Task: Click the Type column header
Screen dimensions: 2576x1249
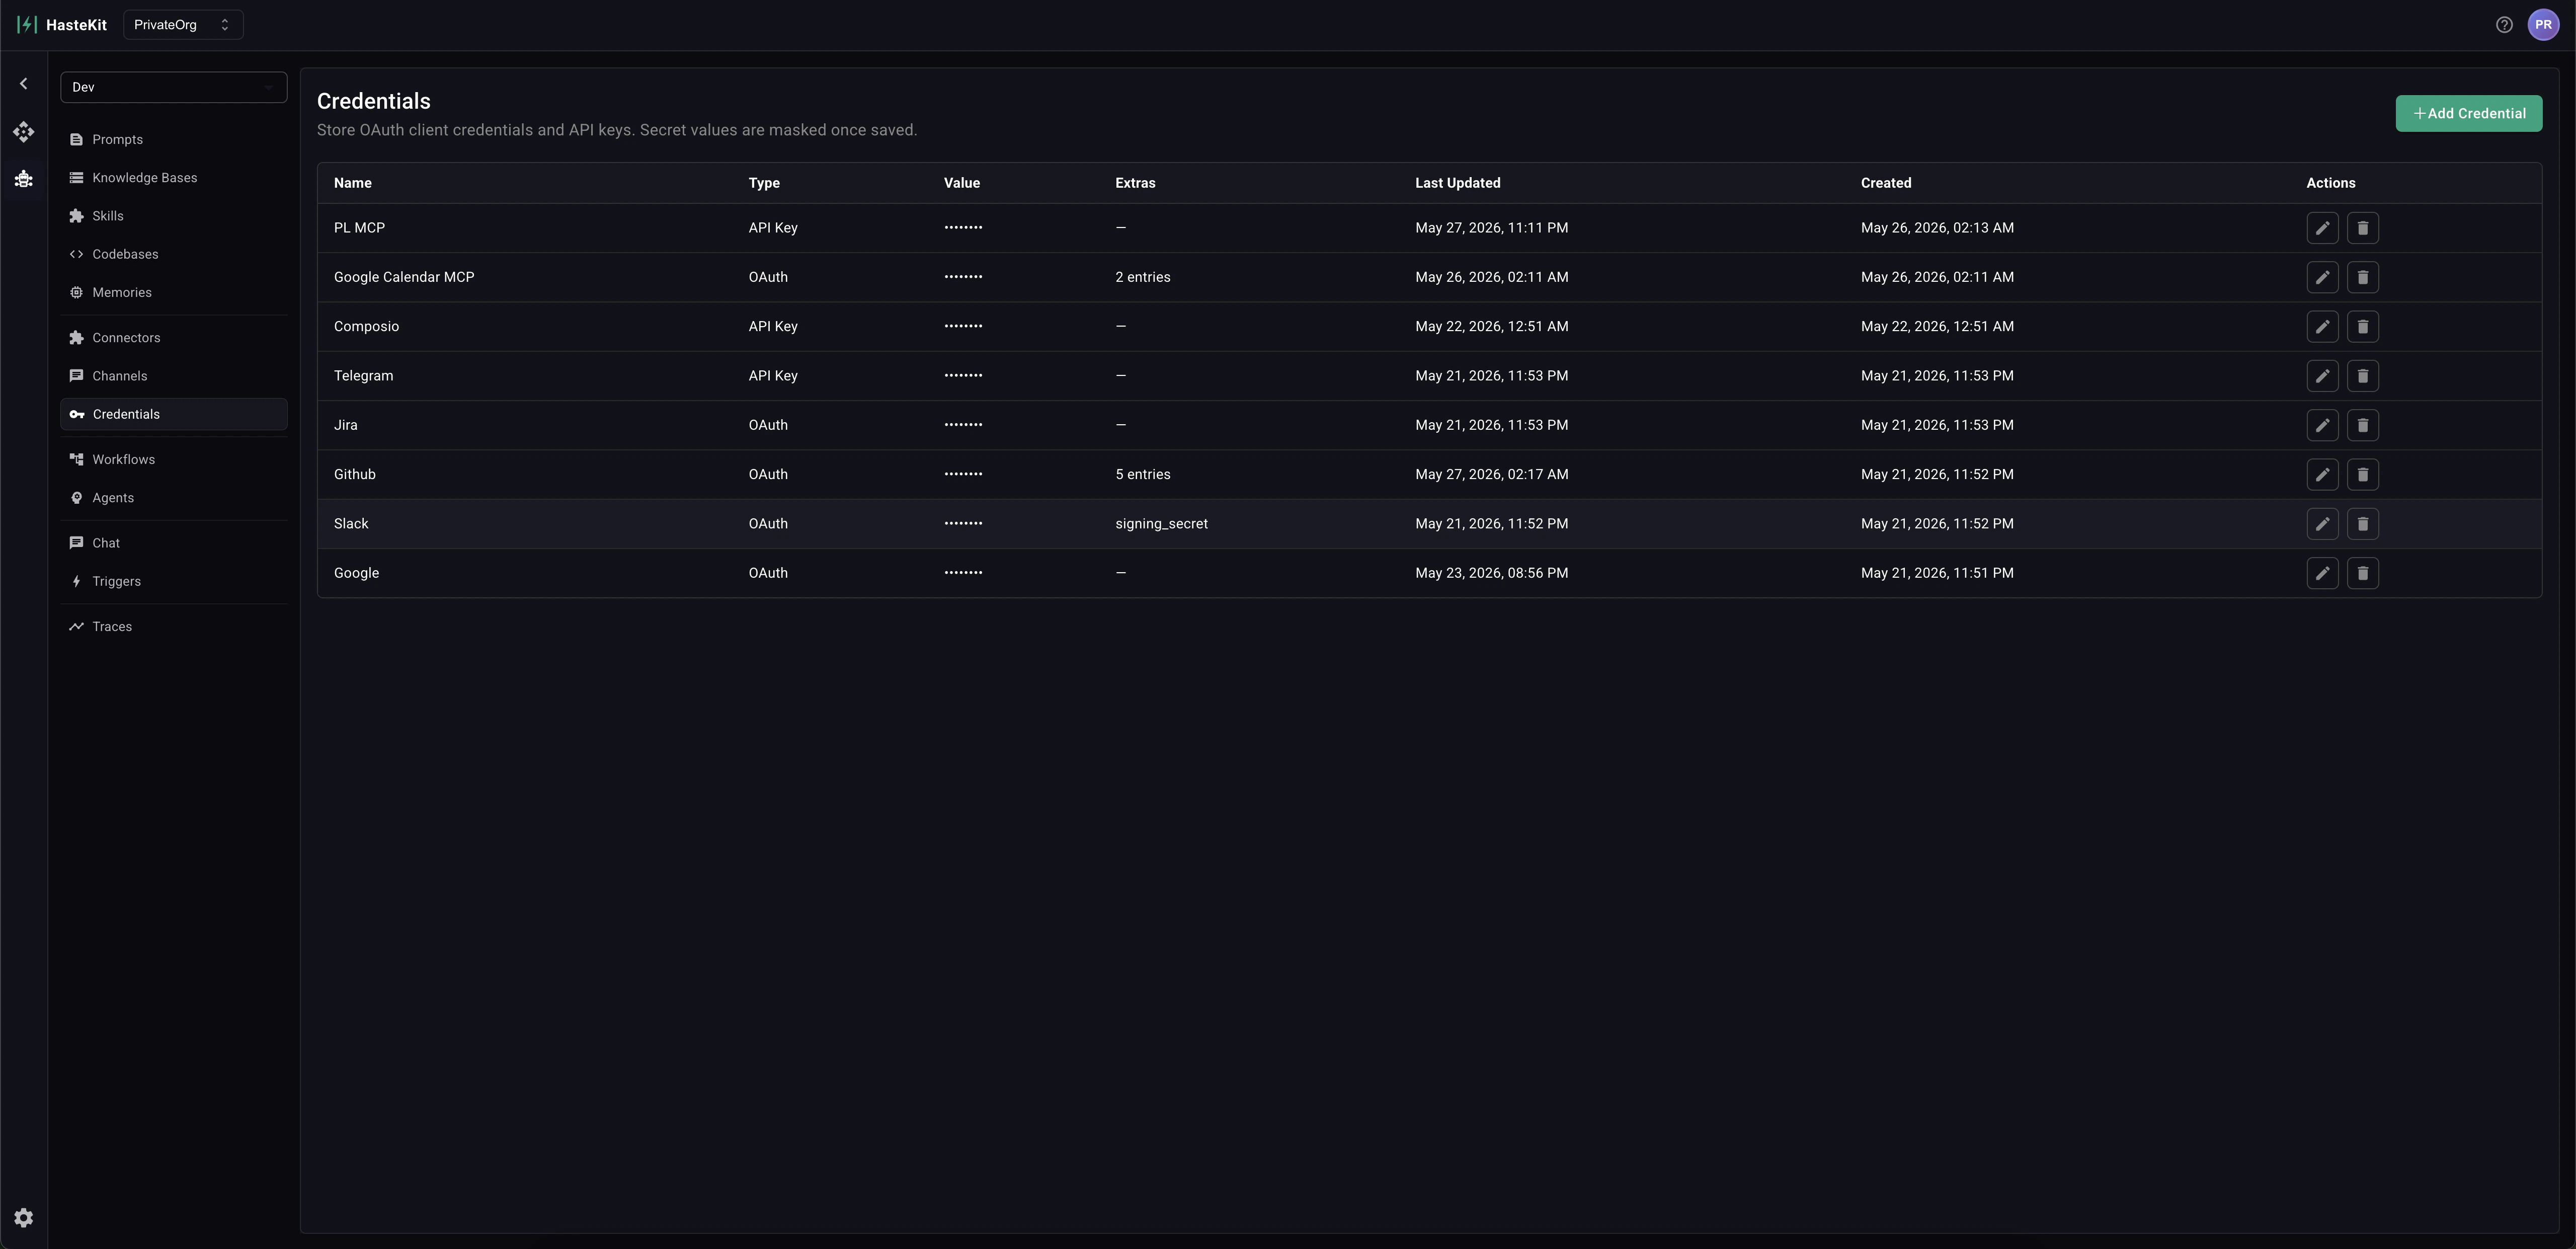Action: pos(764,183)
